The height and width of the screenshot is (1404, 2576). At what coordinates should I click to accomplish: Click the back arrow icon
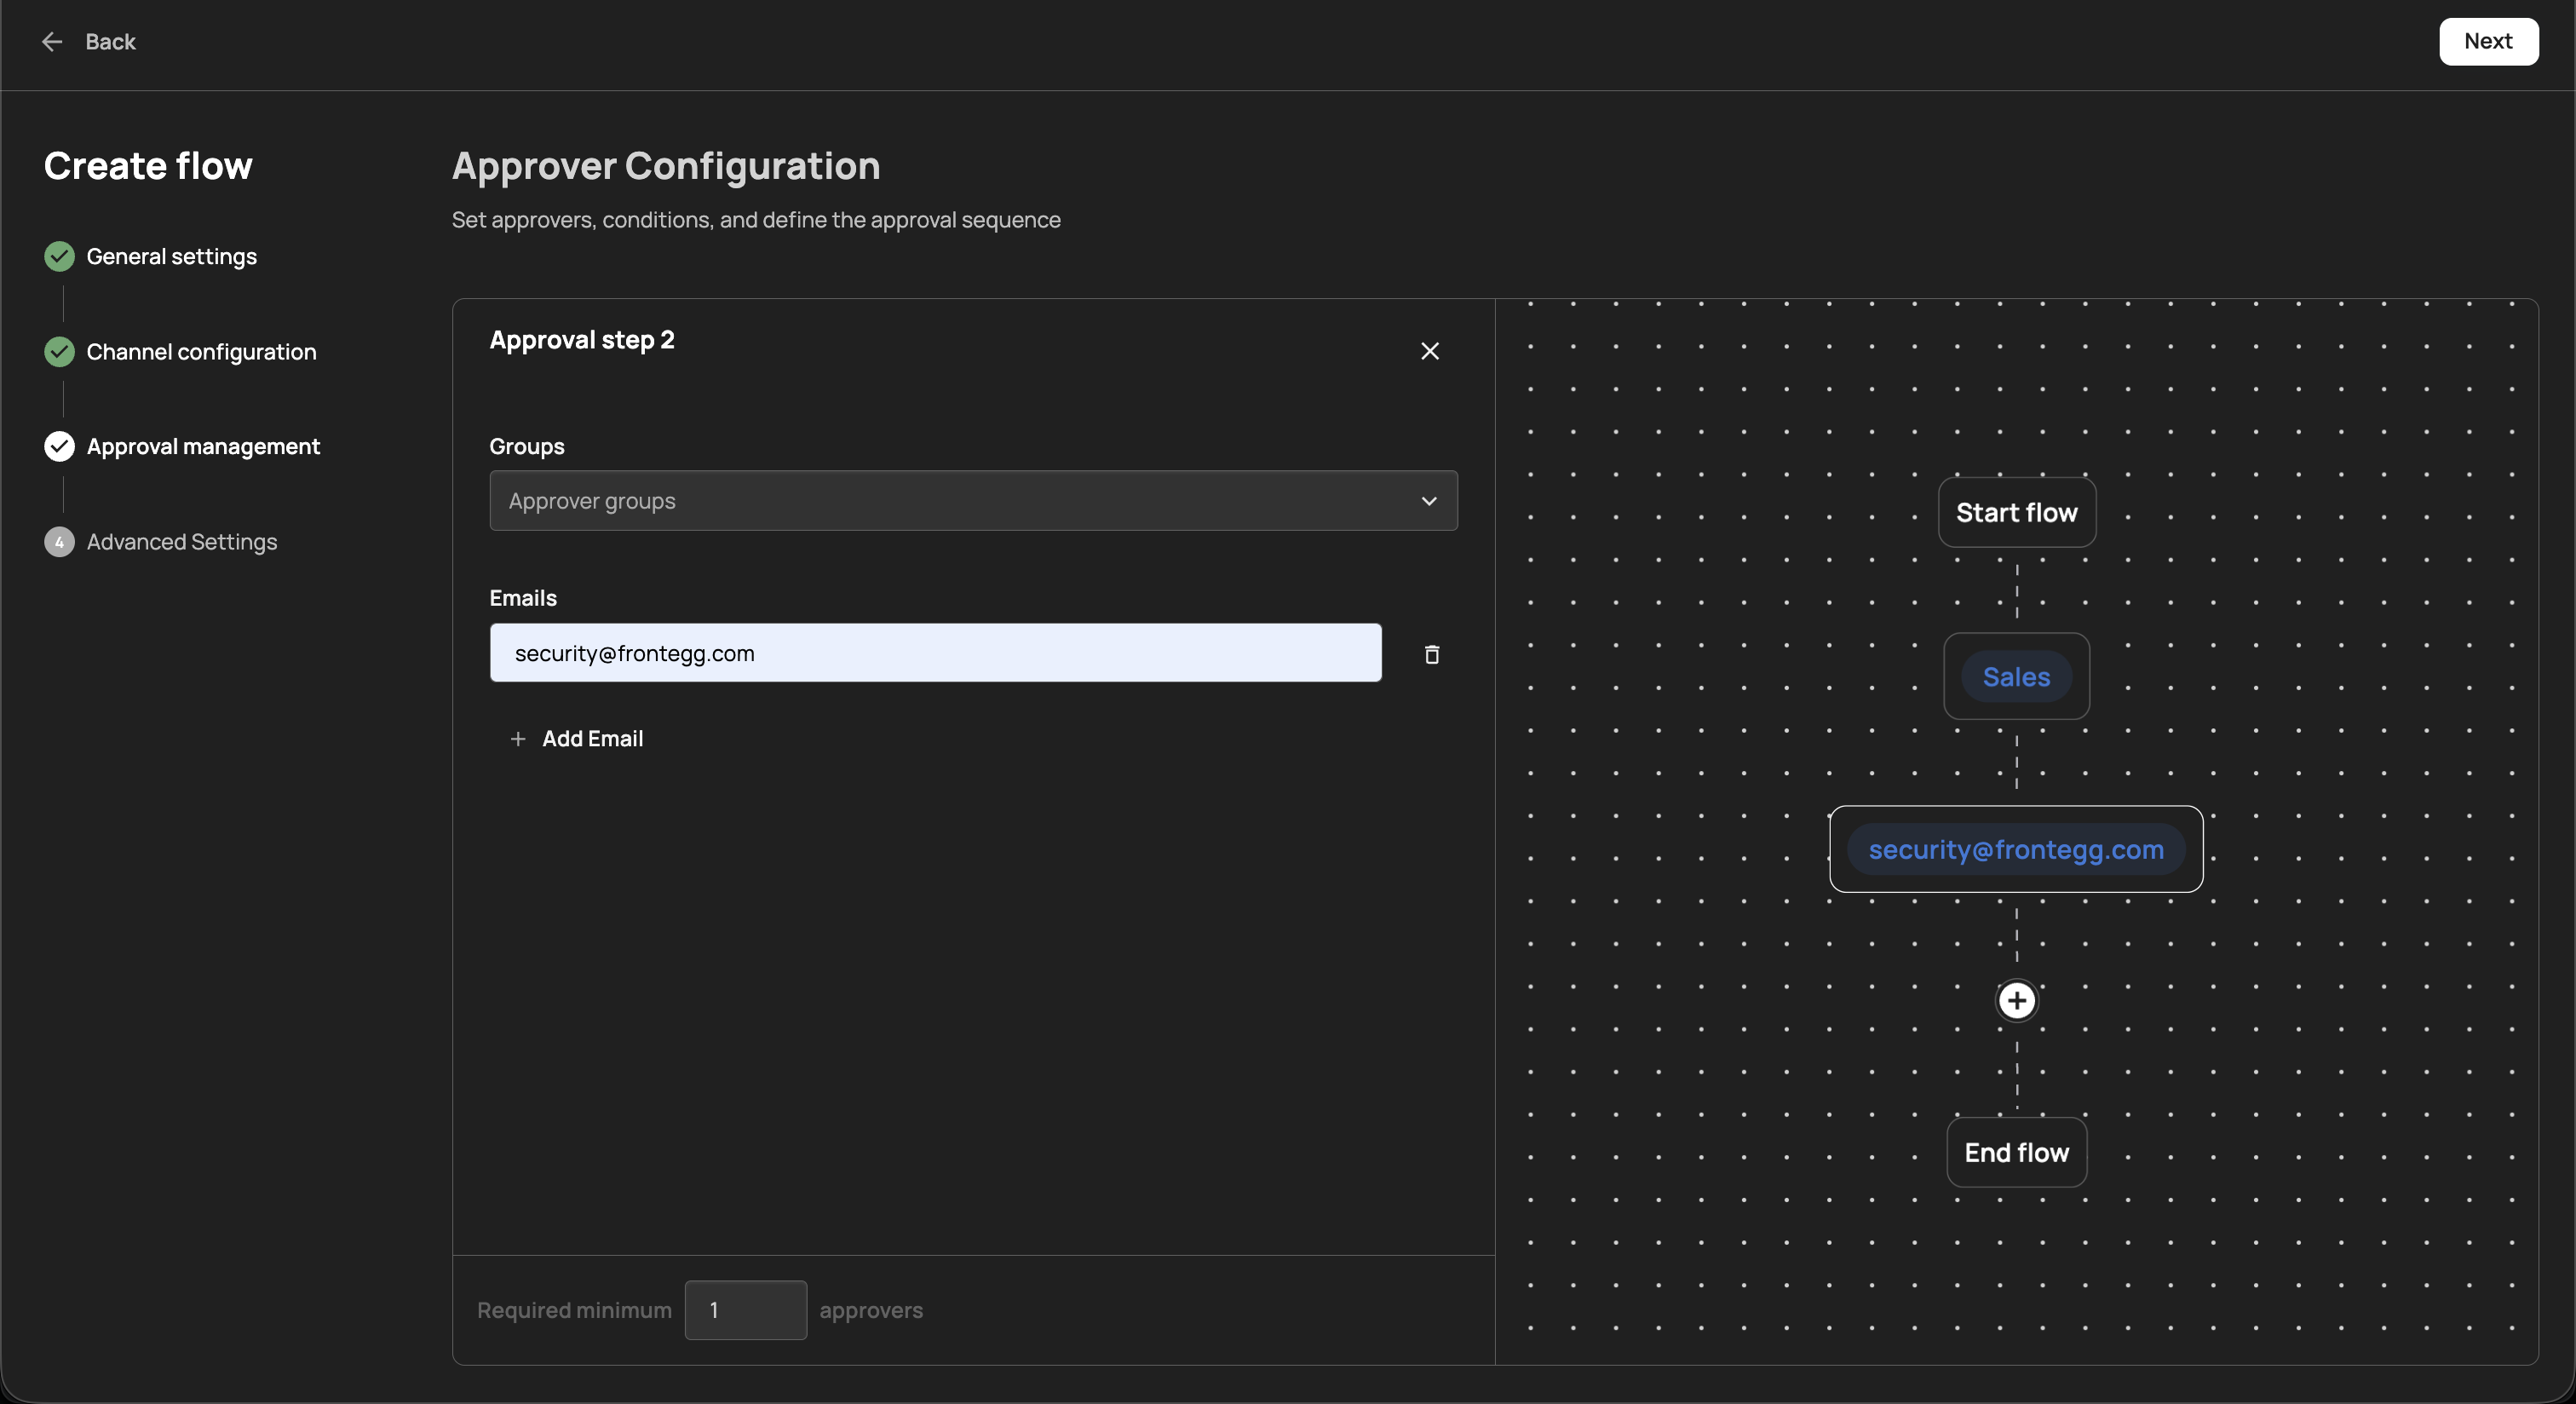point(52,41)
